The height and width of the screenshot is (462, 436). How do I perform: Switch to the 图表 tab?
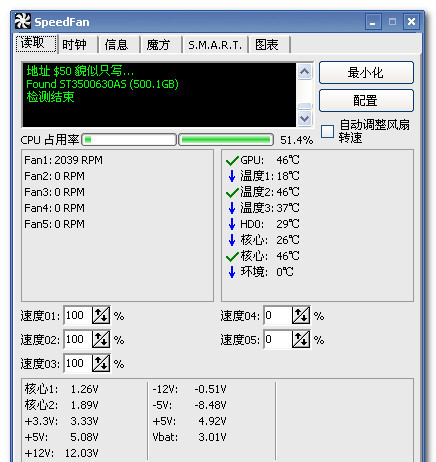tap(267, 45)
